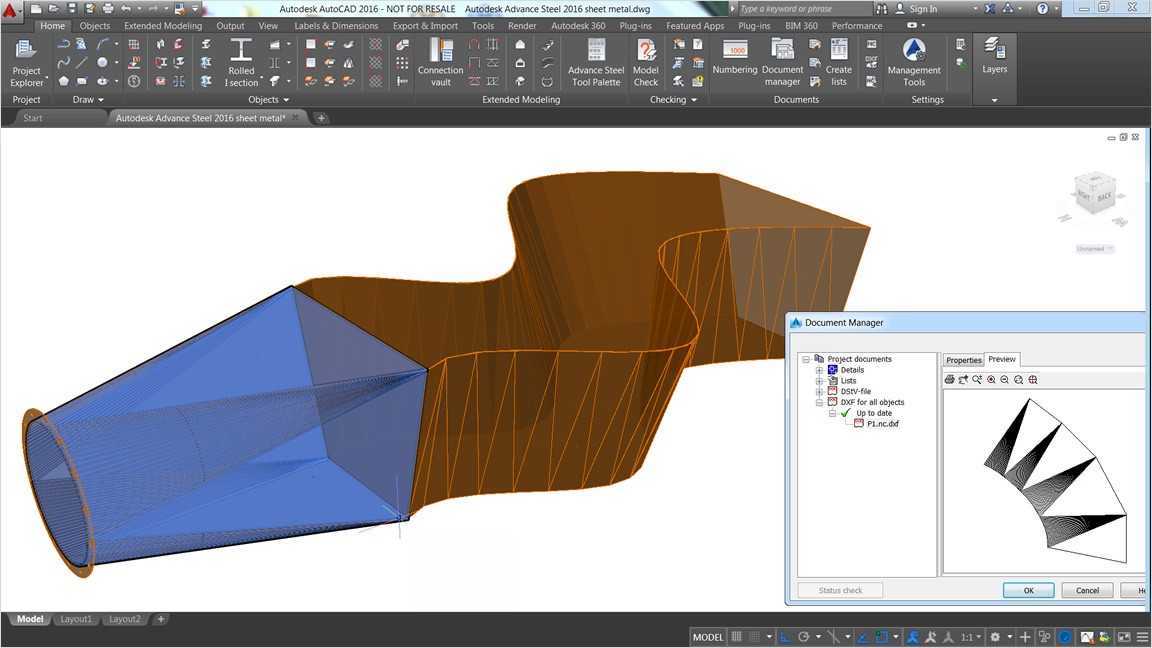Run the Model Check tool
Image resolution: width=1152 pixels, height=648 pixels.
[646, 63]
